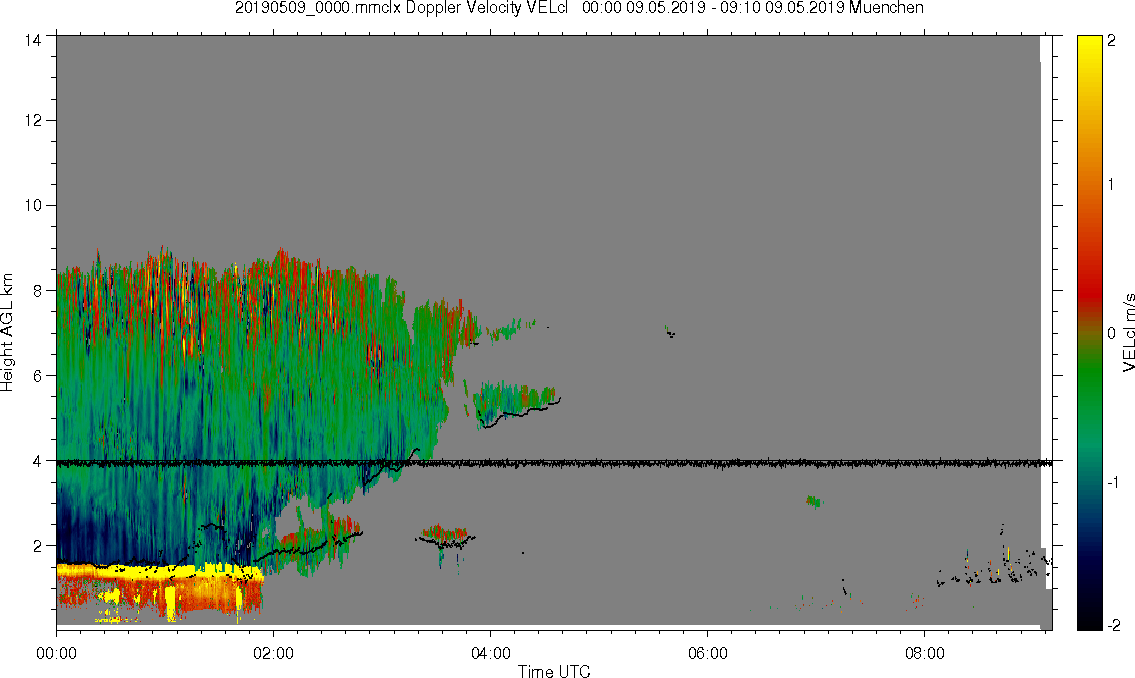Click the '14' height tick label
This screenshot has height=678, width=1135.
(33, 40)
